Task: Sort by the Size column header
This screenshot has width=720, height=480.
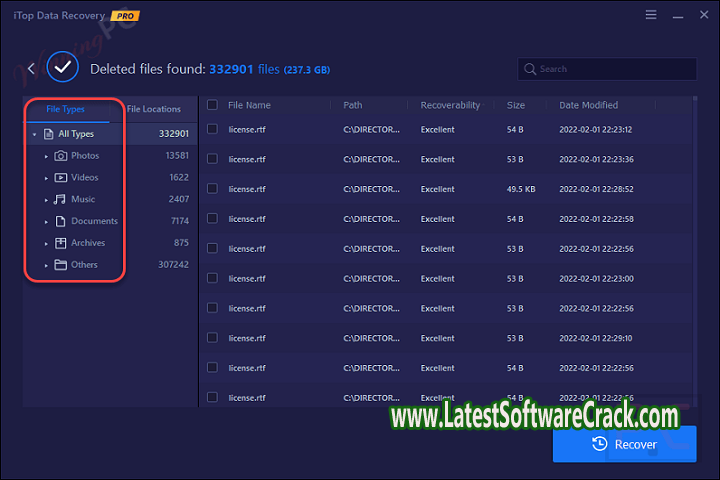Action: coord(515,105)
